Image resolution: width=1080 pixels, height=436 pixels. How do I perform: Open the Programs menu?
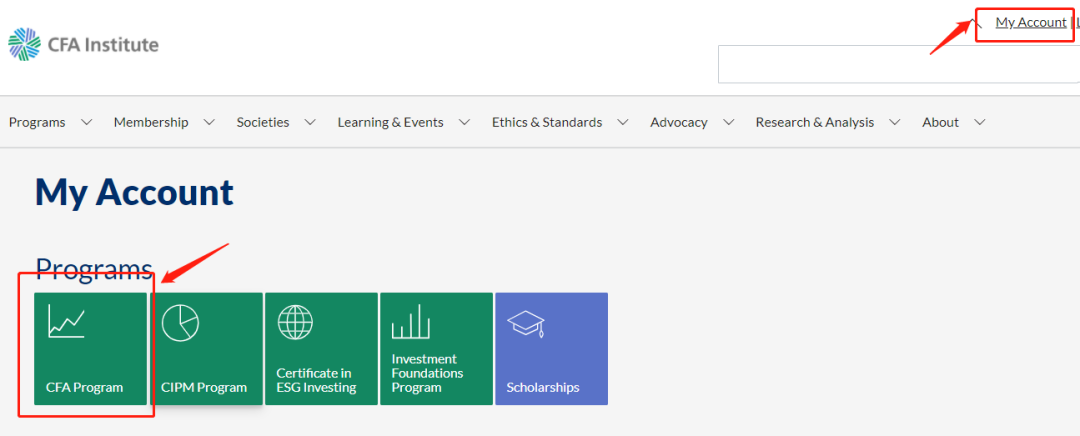click(37, 123)
